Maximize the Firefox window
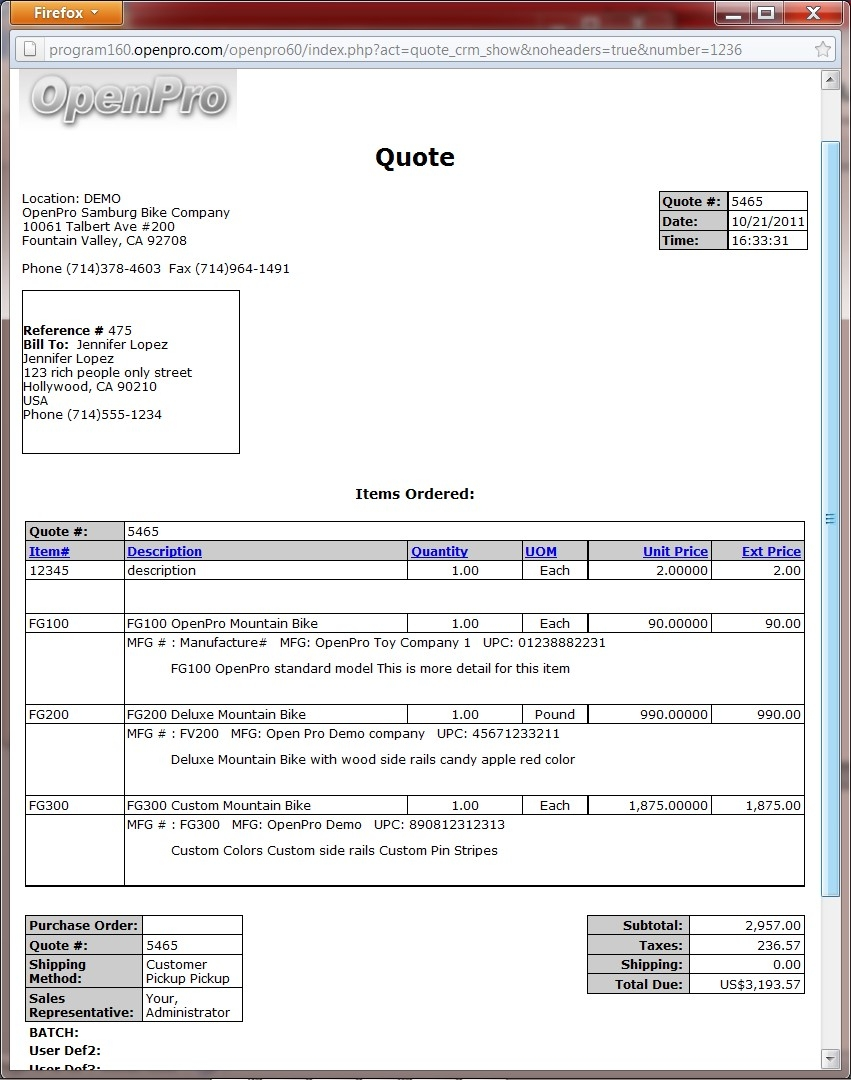The height and width of the screenshot is (1080, 851). pos(766,13)
